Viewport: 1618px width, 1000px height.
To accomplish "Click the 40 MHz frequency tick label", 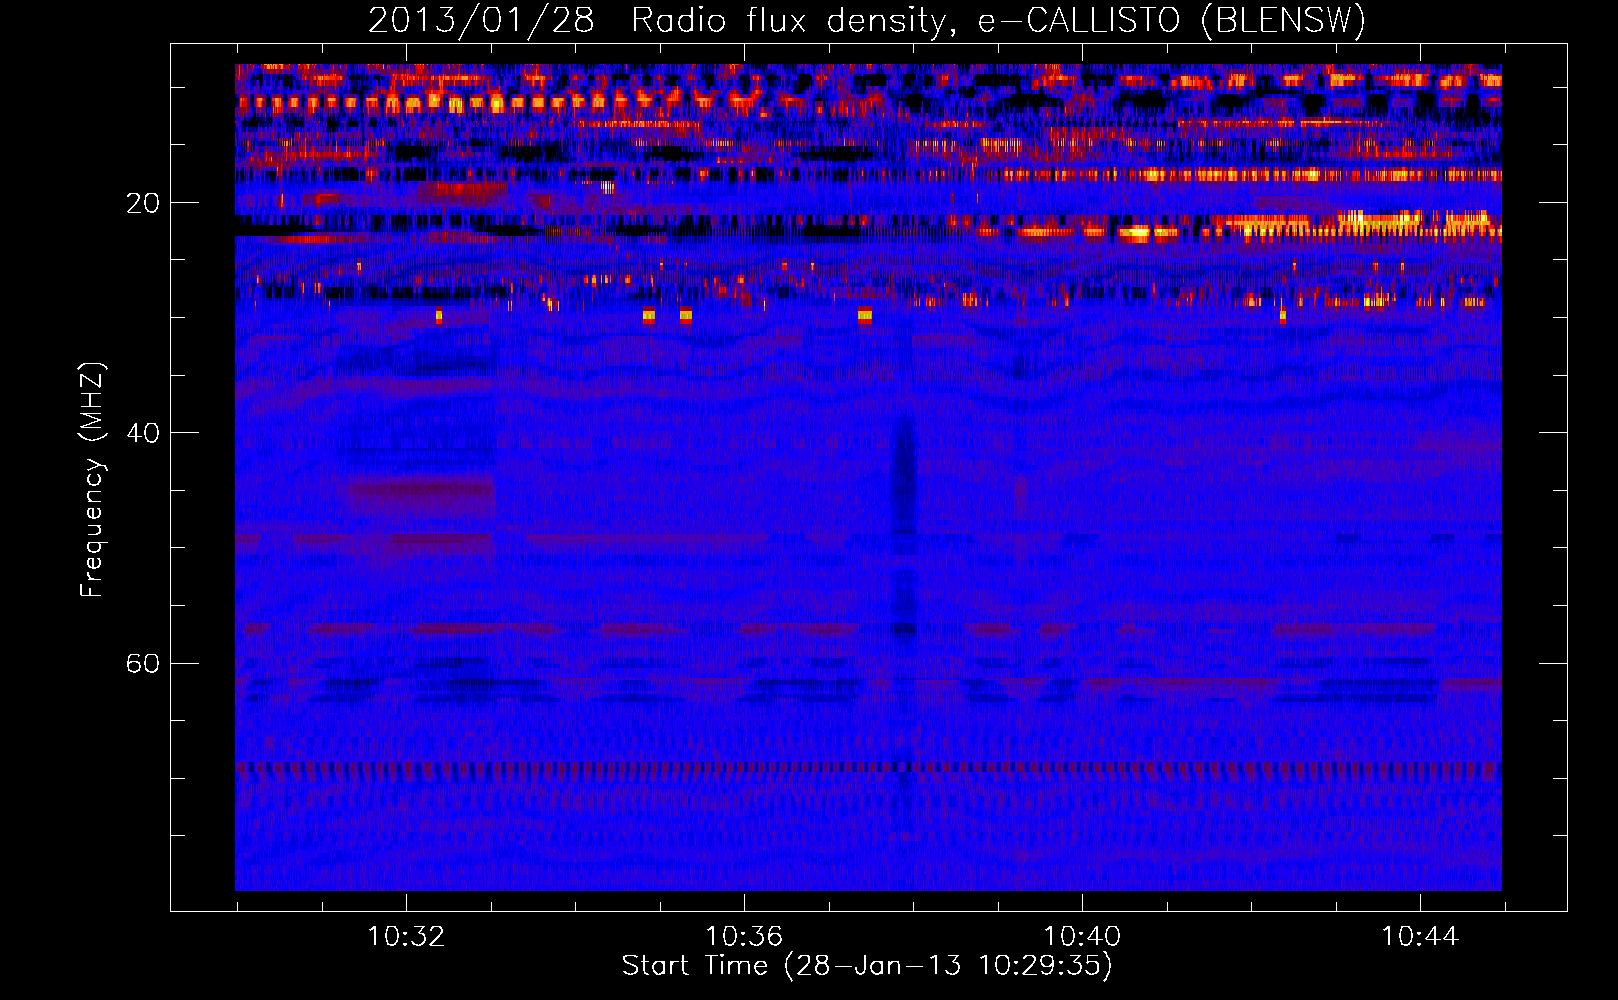I will (142, 433).
